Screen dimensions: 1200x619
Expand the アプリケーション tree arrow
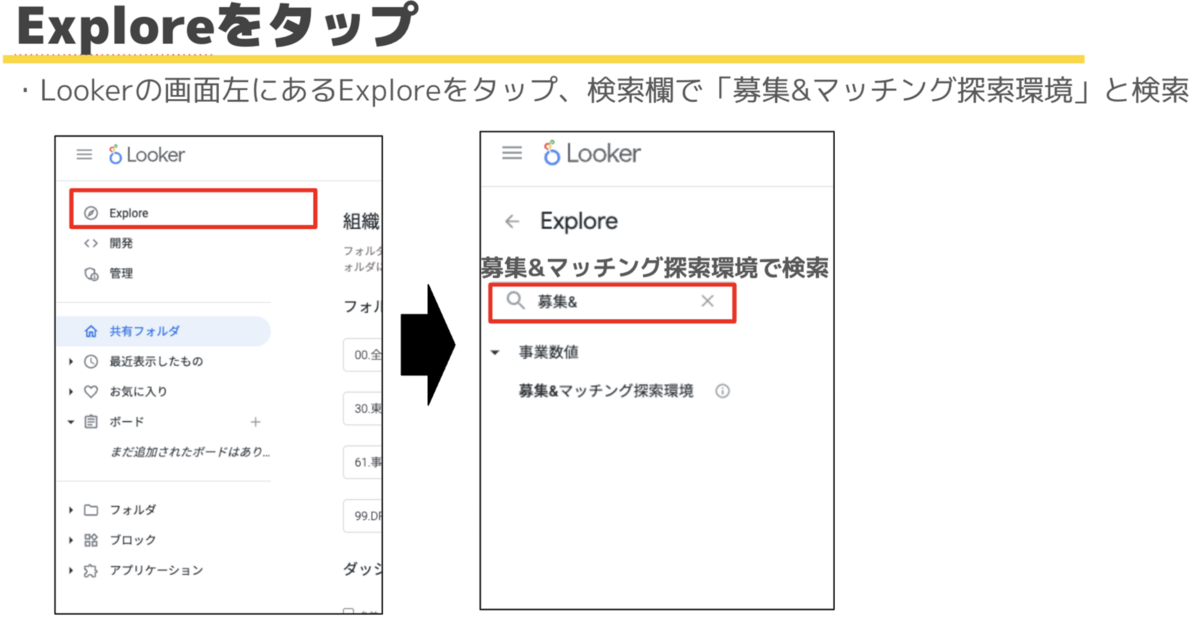71,570
